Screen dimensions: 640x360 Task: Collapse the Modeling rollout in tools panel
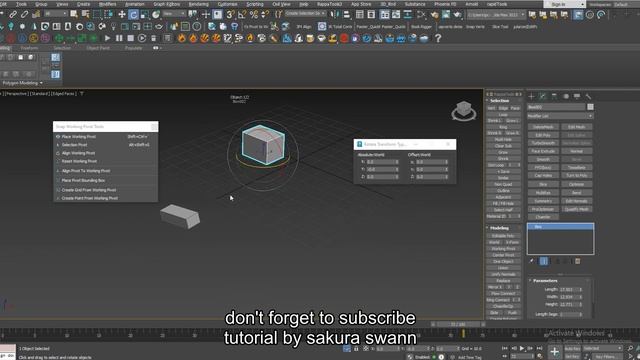[x=499, y=228]
